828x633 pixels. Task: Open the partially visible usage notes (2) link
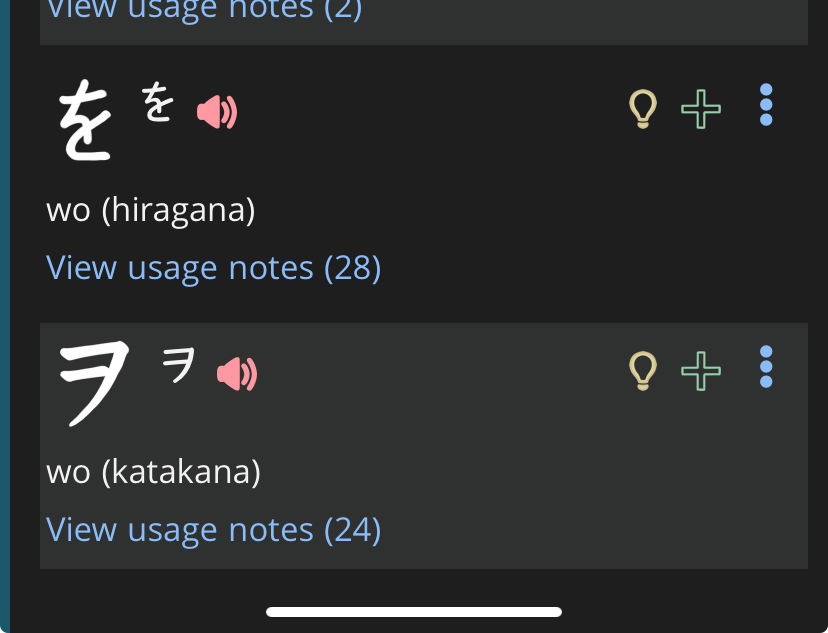[x=205, y=10]
